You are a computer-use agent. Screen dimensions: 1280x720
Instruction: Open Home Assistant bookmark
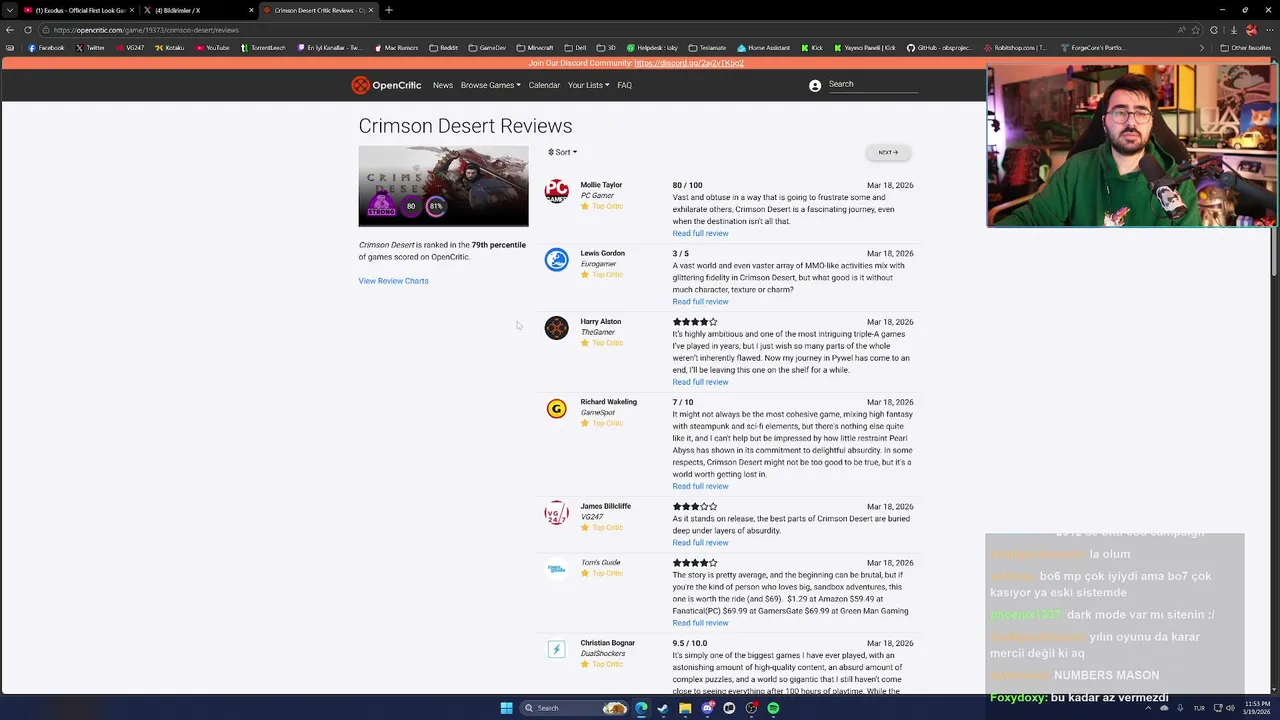click(x=763, y=47)
